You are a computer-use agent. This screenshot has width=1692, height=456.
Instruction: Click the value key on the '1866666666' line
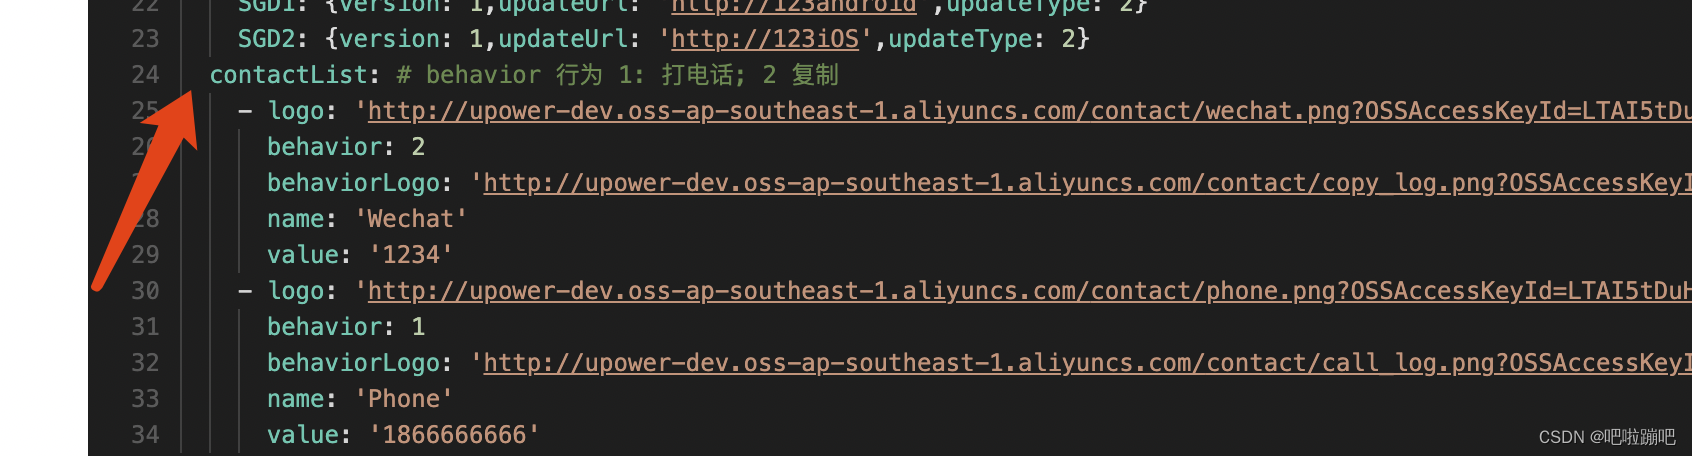[x=303, y=435]
